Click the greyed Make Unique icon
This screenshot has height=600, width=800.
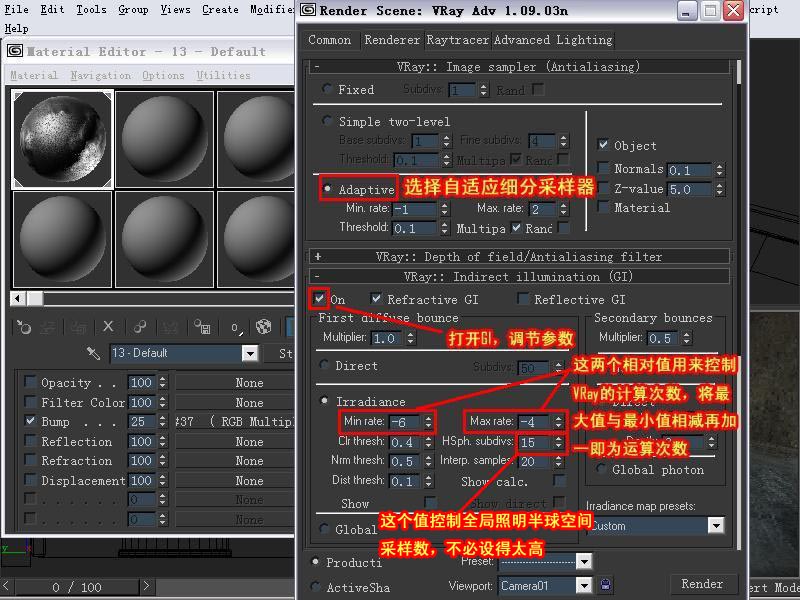click(x=169, y=327)
